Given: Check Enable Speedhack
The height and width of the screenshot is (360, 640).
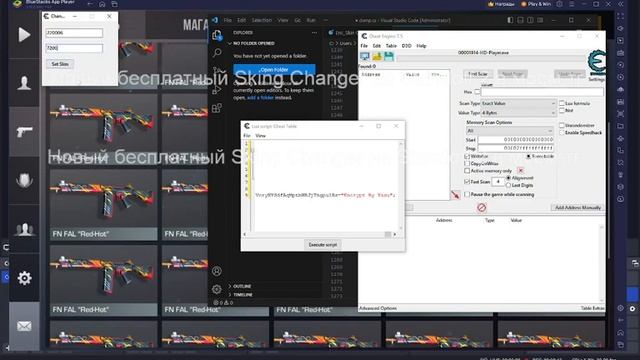Looking at the screenshot, I should (562, 133).
